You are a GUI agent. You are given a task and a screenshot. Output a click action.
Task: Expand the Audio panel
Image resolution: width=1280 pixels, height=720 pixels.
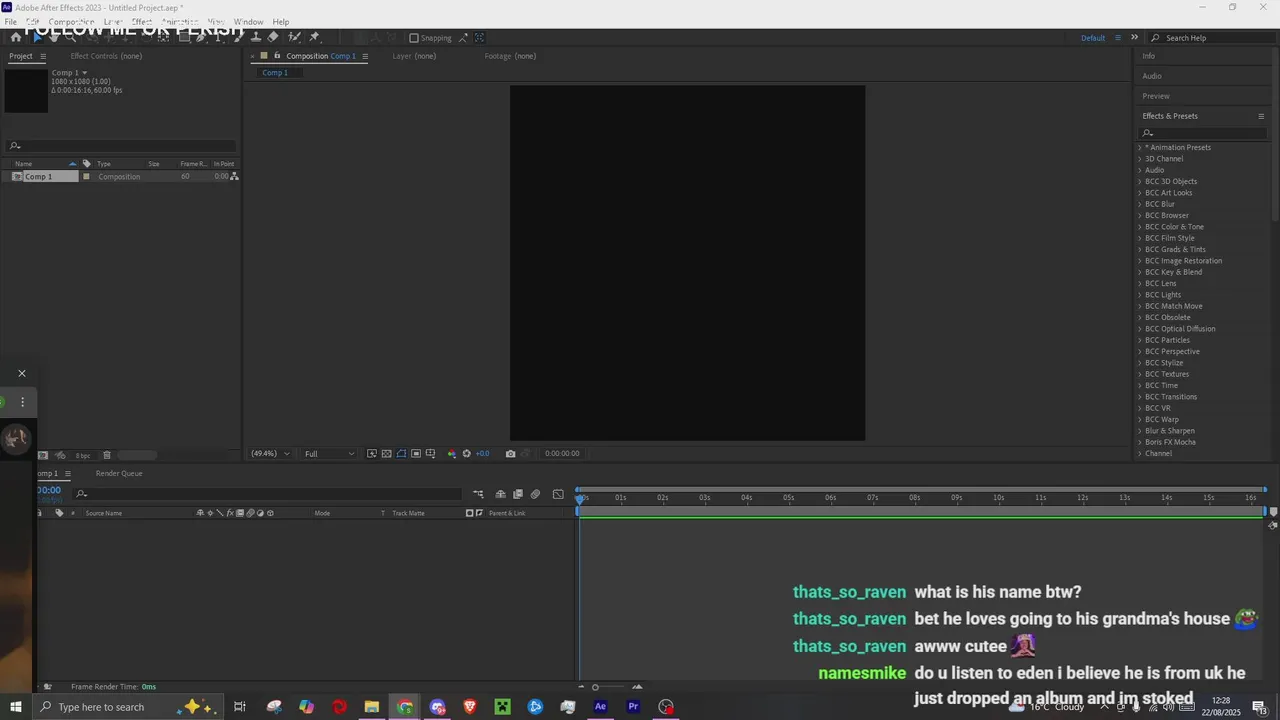(1152, 76)
